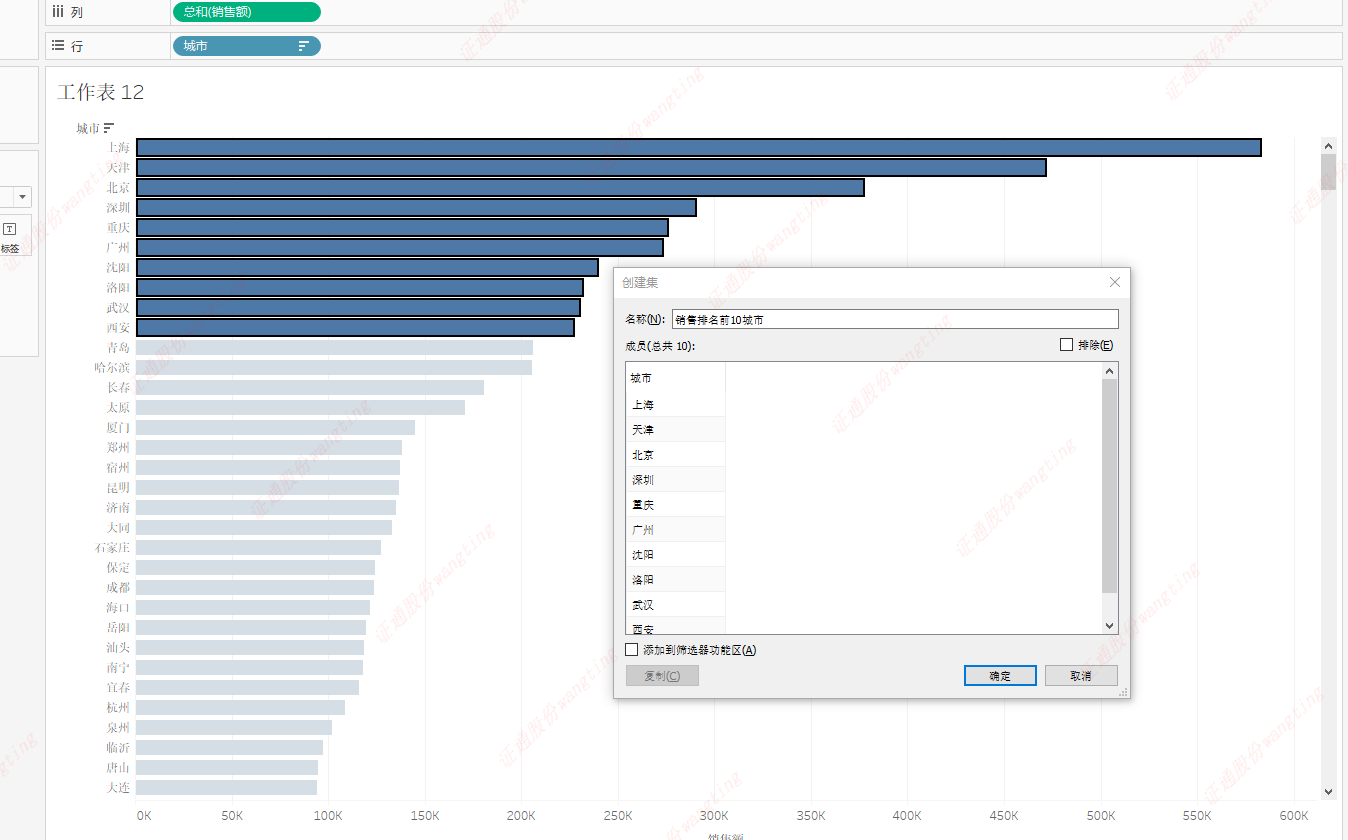Click the 厦门 bar in the chart
Image resolution: width=1348 pixels, height=840 pixels.
275,427
